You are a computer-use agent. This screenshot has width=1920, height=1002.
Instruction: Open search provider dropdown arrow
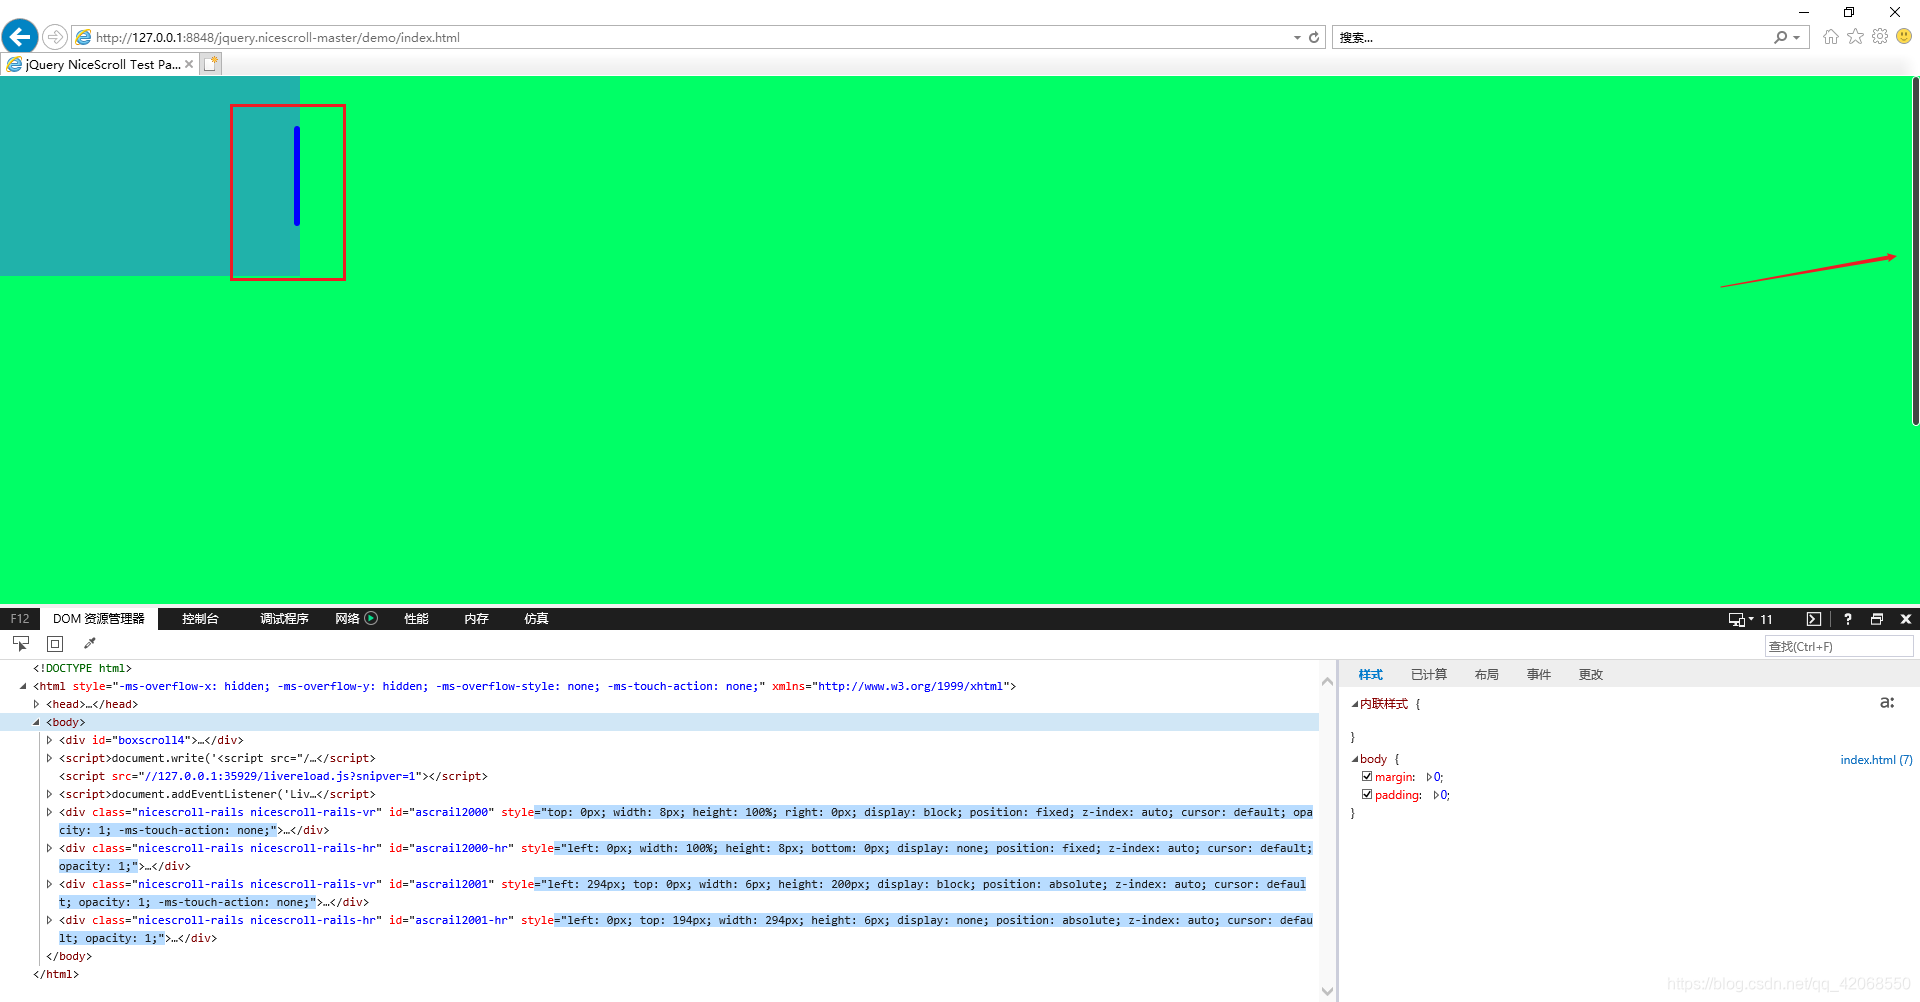click(x=1797, y=38)
